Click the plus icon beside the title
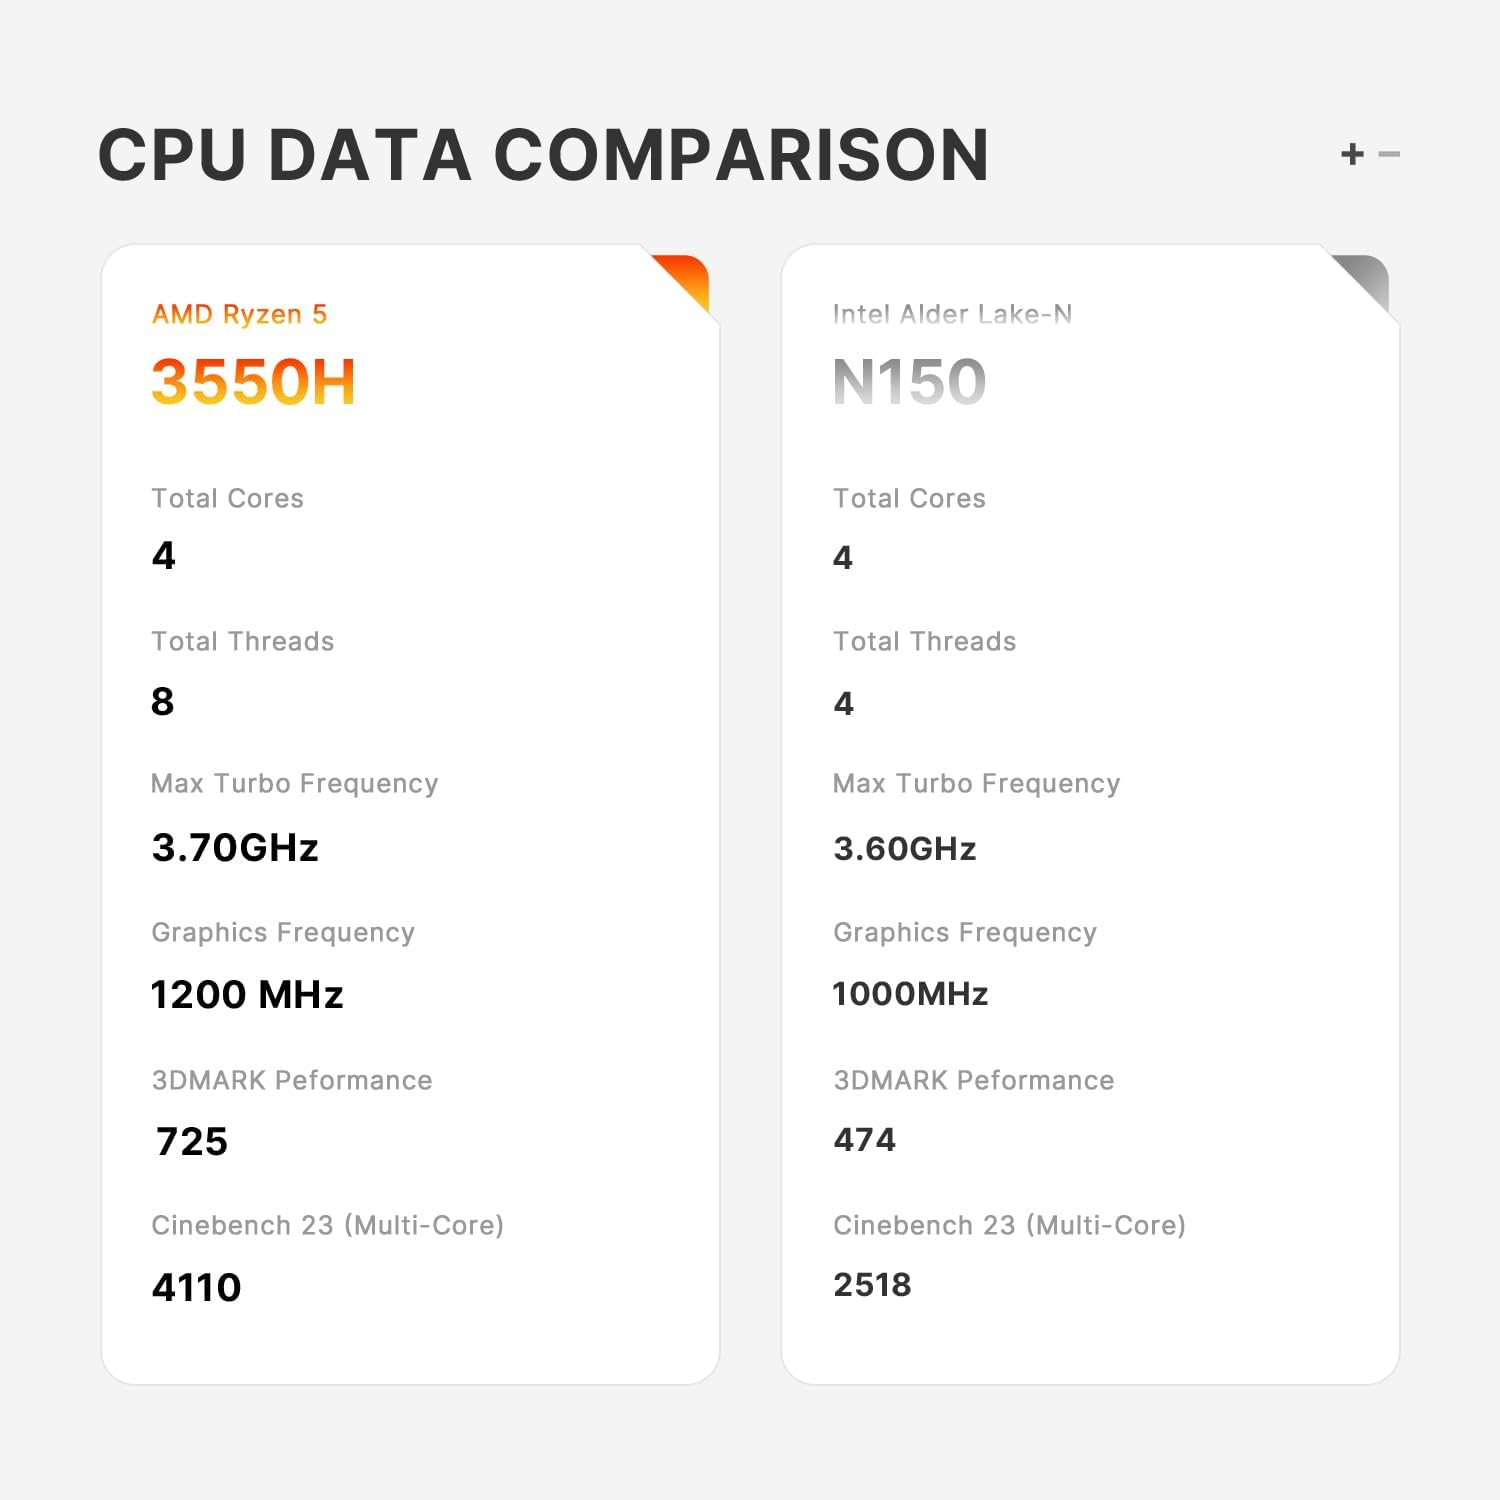Image resolution: width=1500 pixels, height=1500 pixels. click(1352, 154)
